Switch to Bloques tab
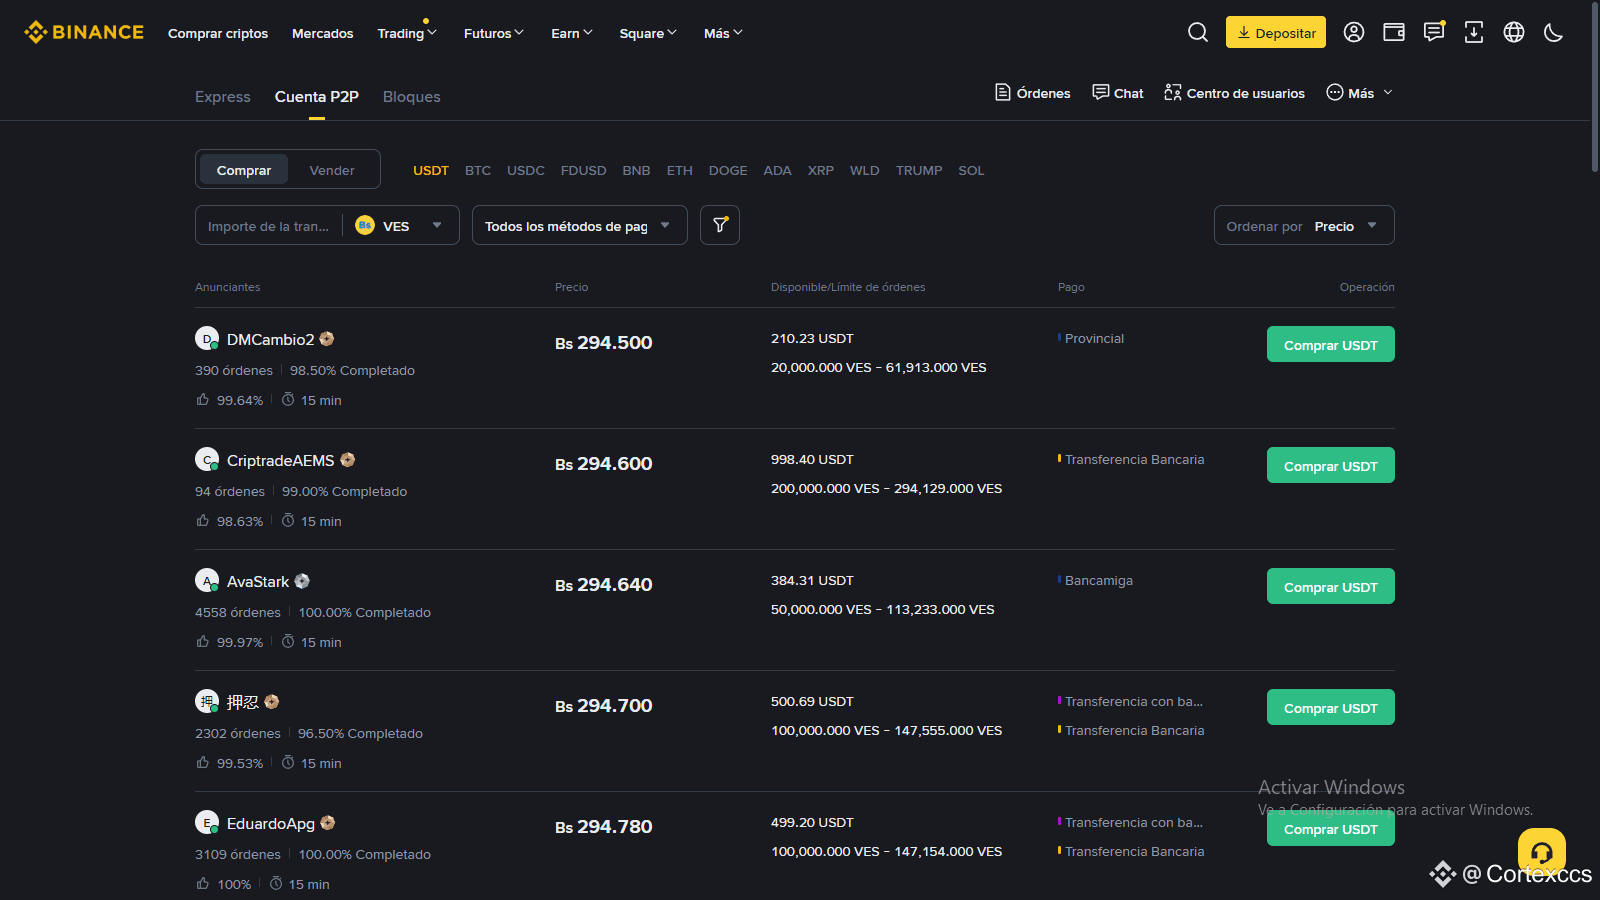This screenshot has width=1600, height=900. click(x=412, y=97)
